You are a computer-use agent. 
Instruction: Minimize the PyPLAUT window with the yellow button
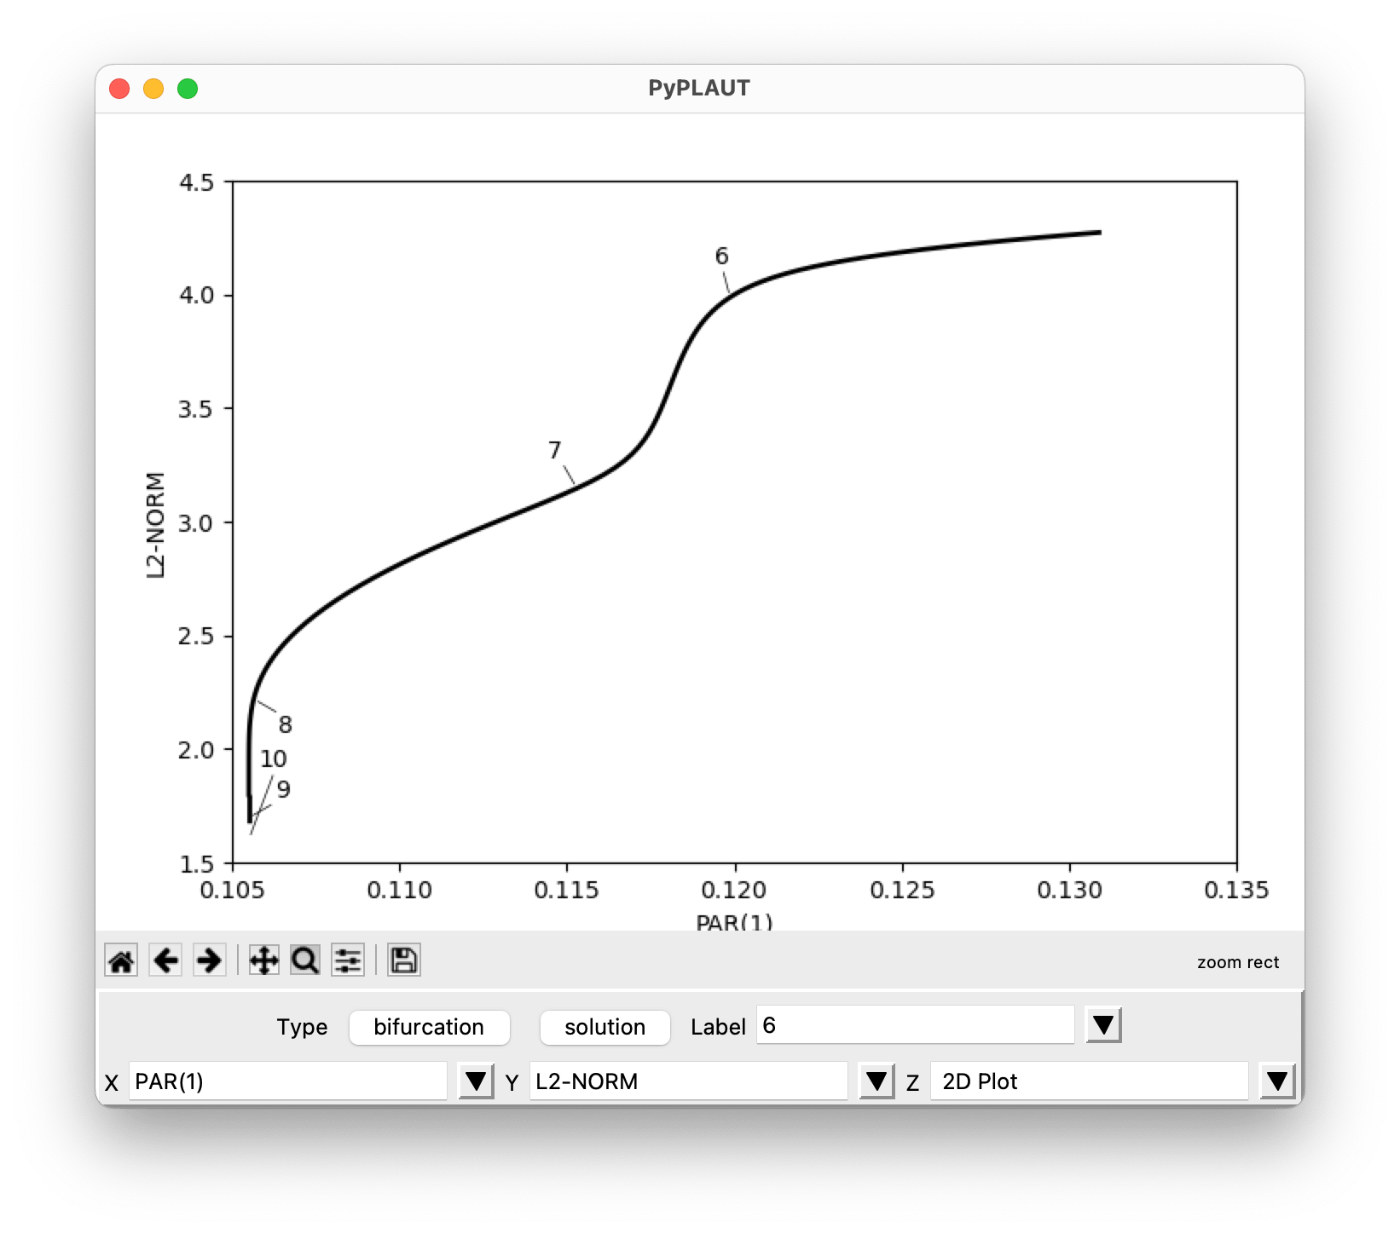tap(153, 88)
